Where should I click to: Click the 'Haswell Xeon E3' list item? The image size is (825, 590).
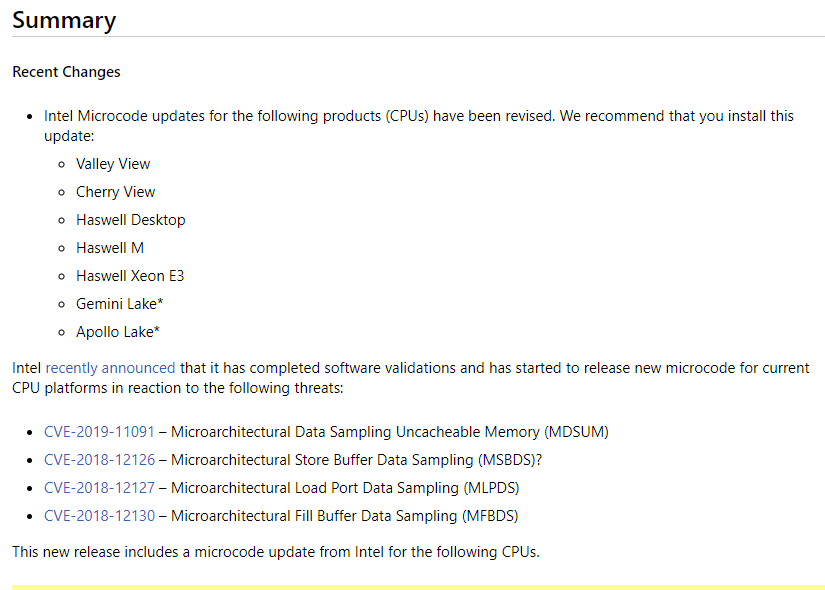[x=130, y=276]
